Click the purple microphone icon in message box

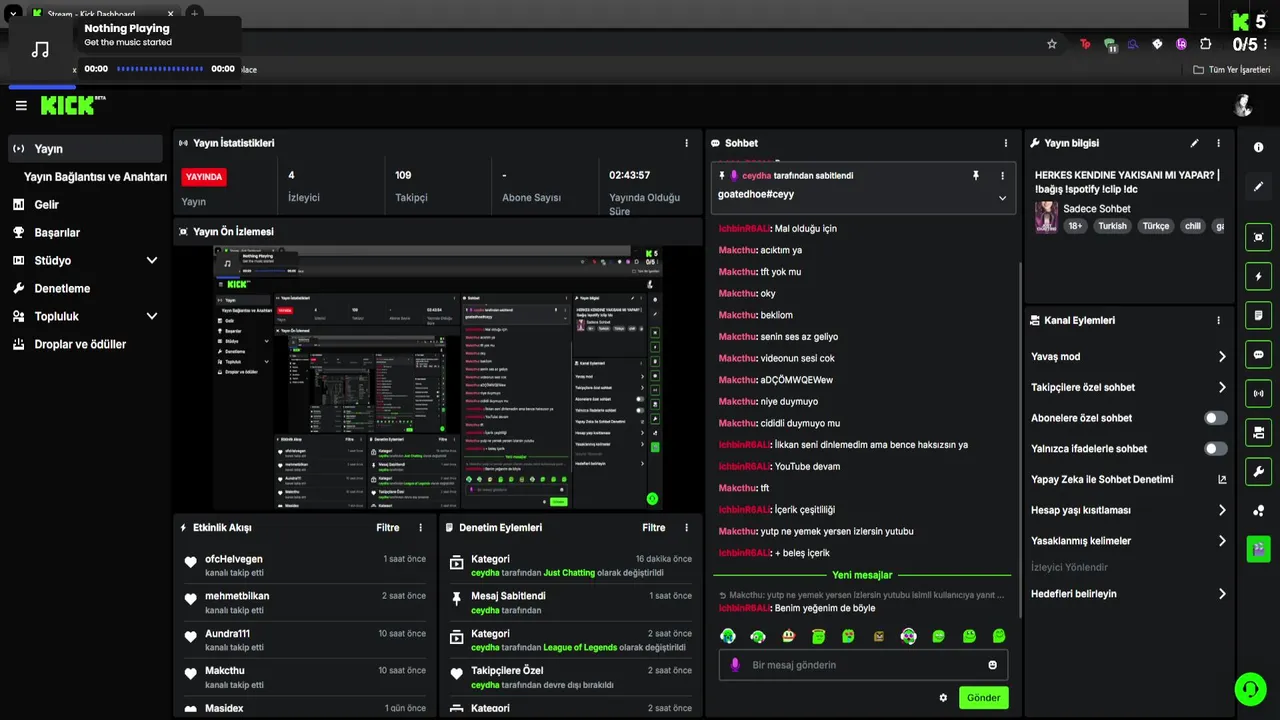[735, 665]
